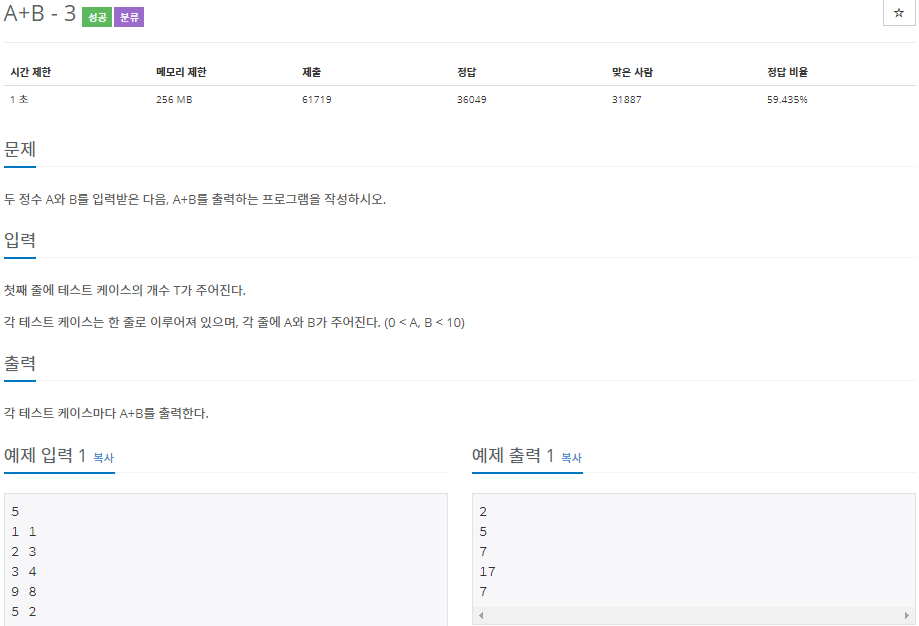Click the A+B - 3 problem title

coord(40,13)
